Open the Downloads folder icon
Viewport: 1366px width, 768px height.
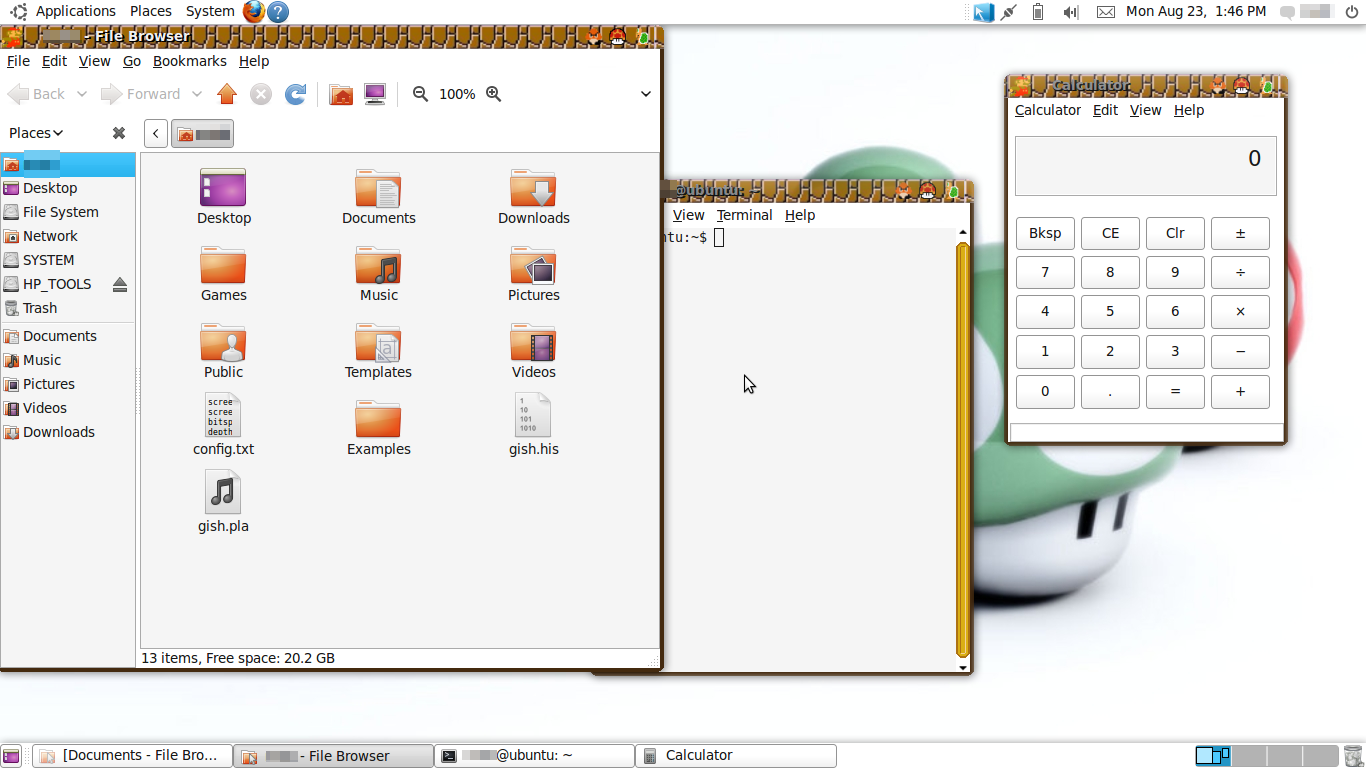click(534, 188)
